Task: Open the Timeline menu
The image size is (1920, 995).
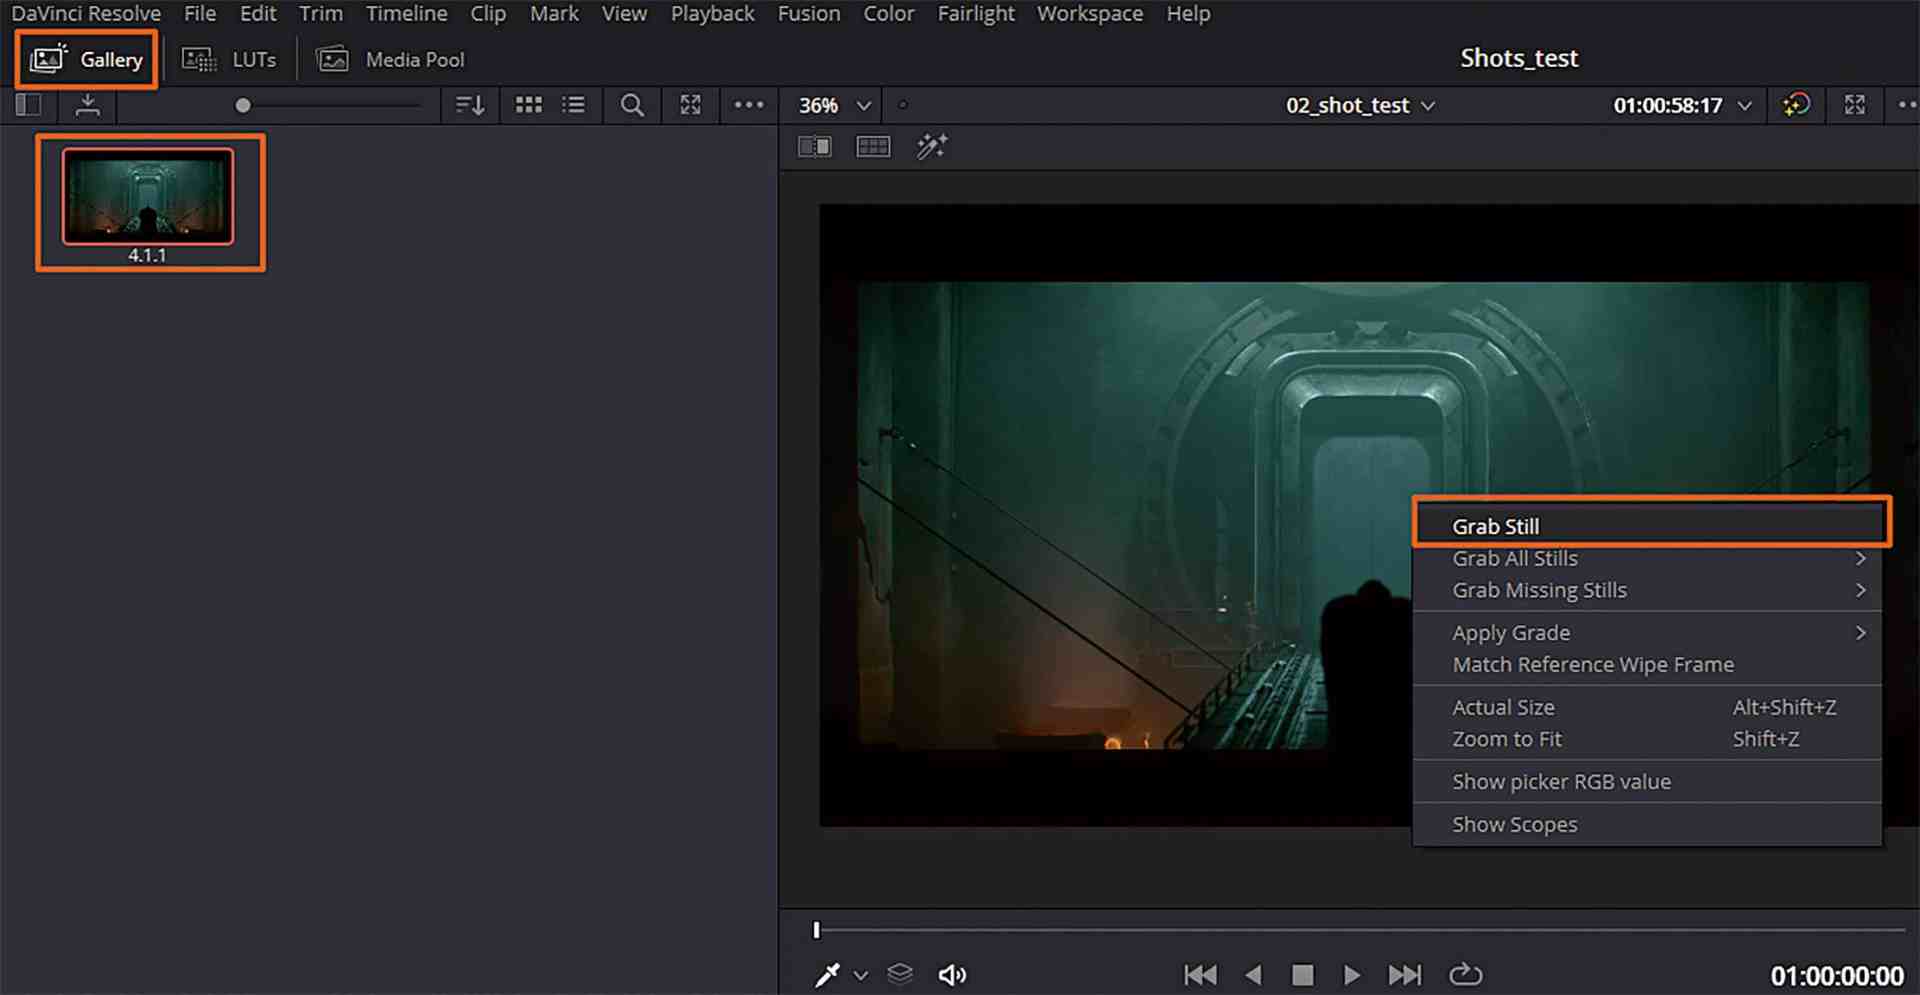Action: [406, 14]
